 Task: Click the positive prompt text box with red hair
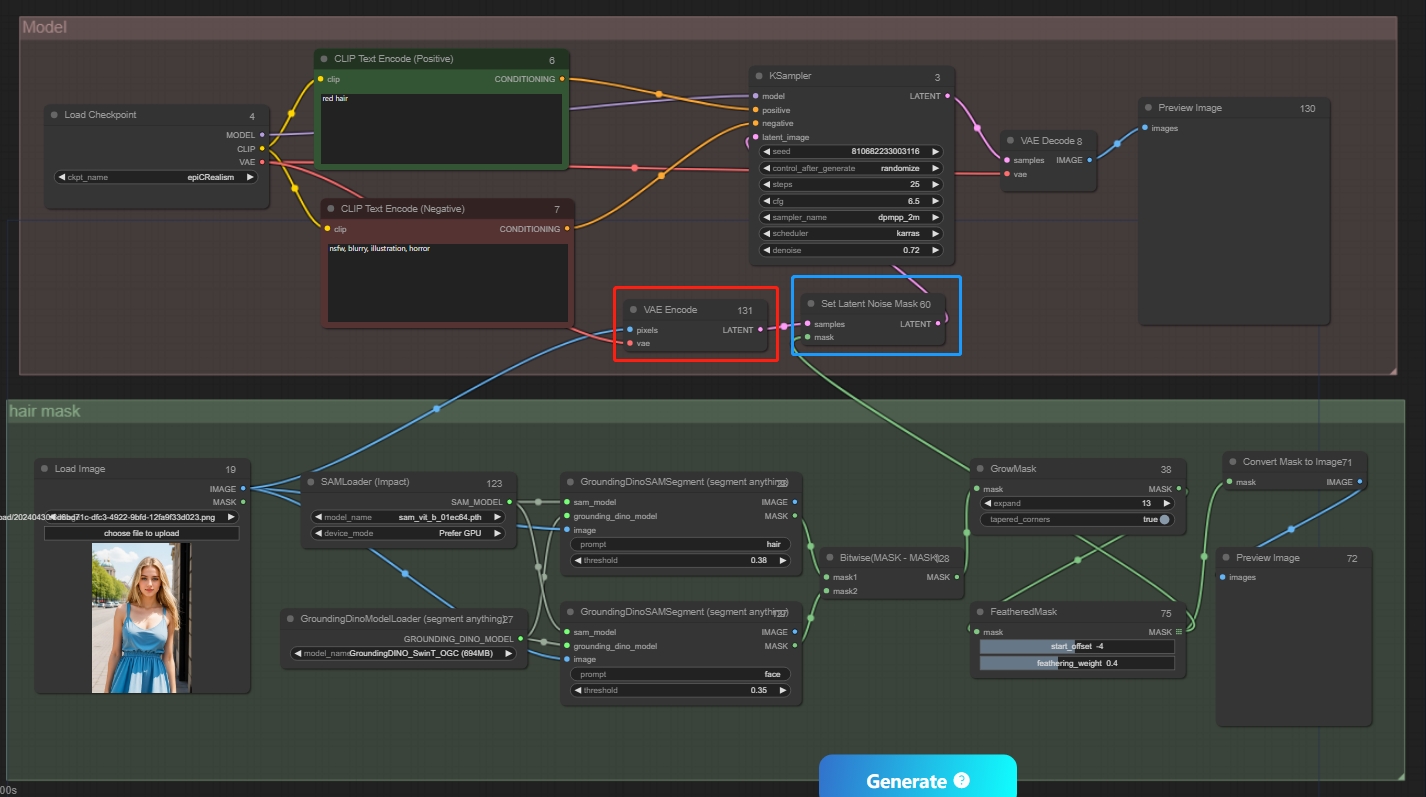441,128
